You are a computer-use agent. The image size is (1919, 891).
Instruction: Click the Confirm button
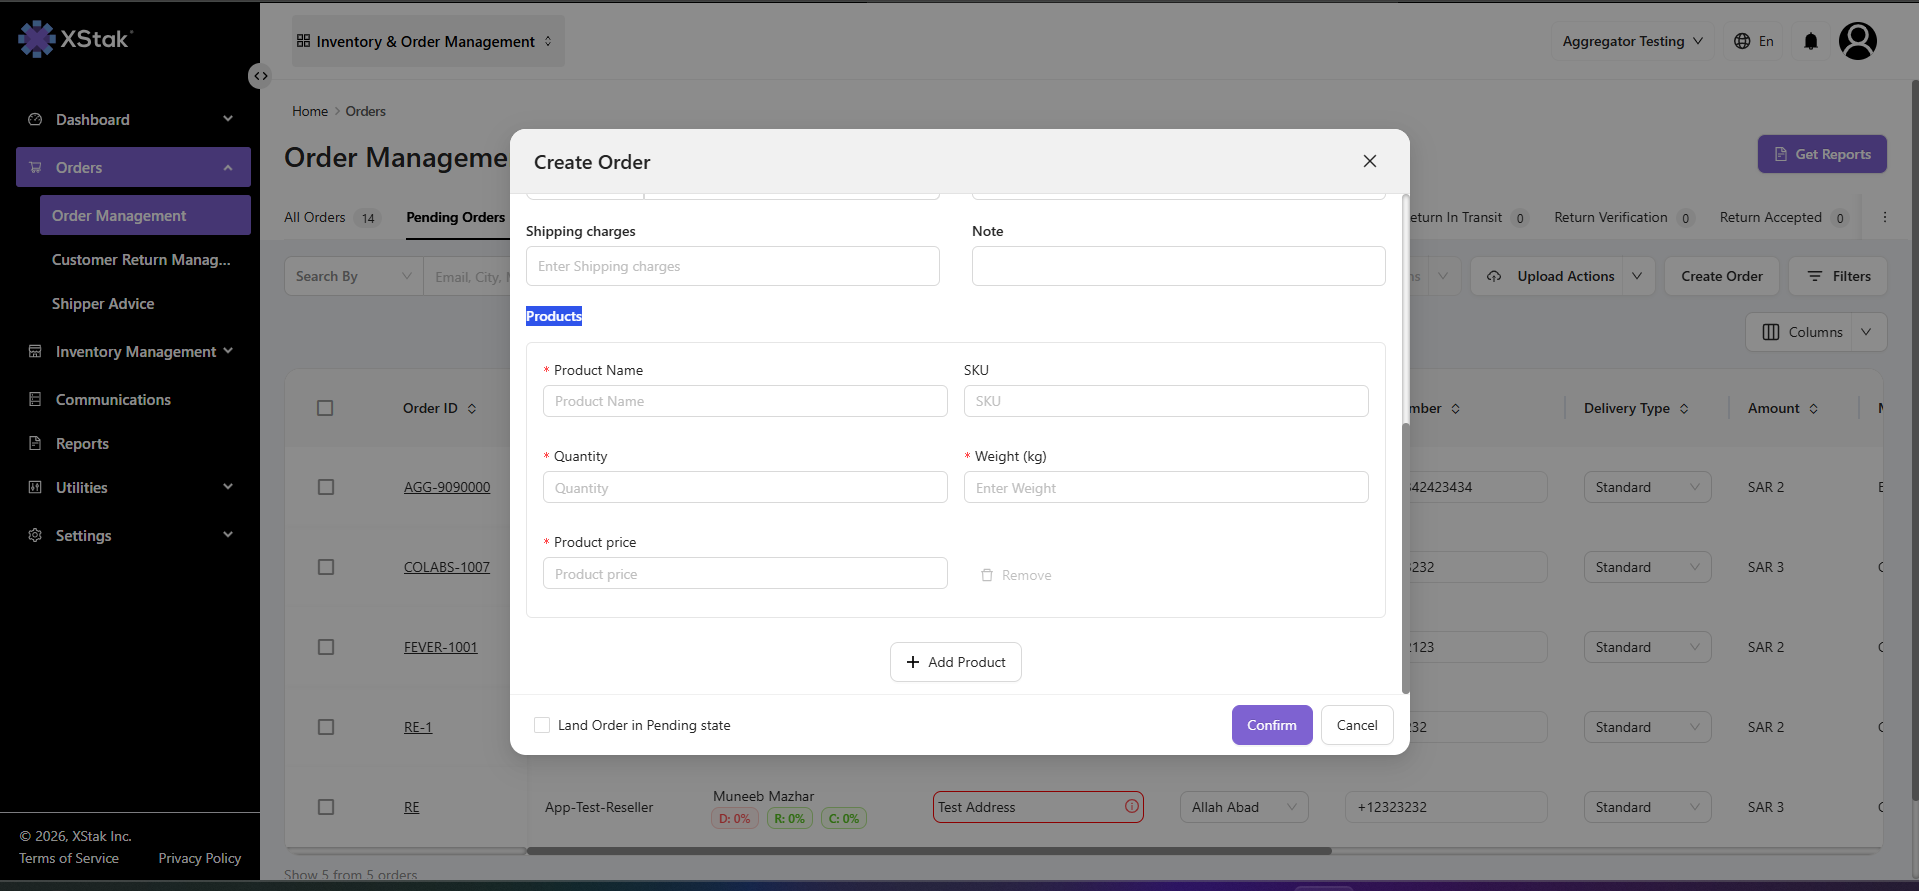click(x=1272, y=725)
